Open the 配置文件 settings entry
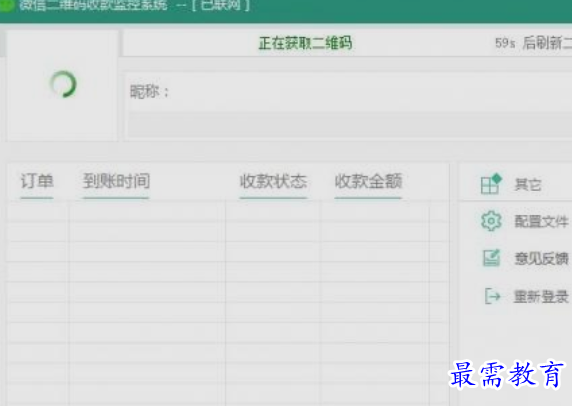Screen dimensions: 572x406 point(541,221)
